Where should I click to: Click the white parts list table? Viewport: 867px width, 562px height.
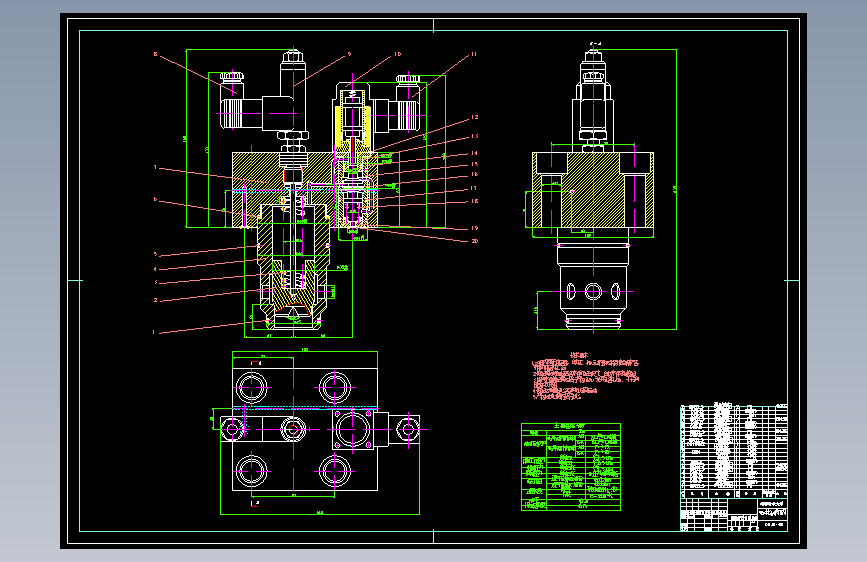[734, 451]
